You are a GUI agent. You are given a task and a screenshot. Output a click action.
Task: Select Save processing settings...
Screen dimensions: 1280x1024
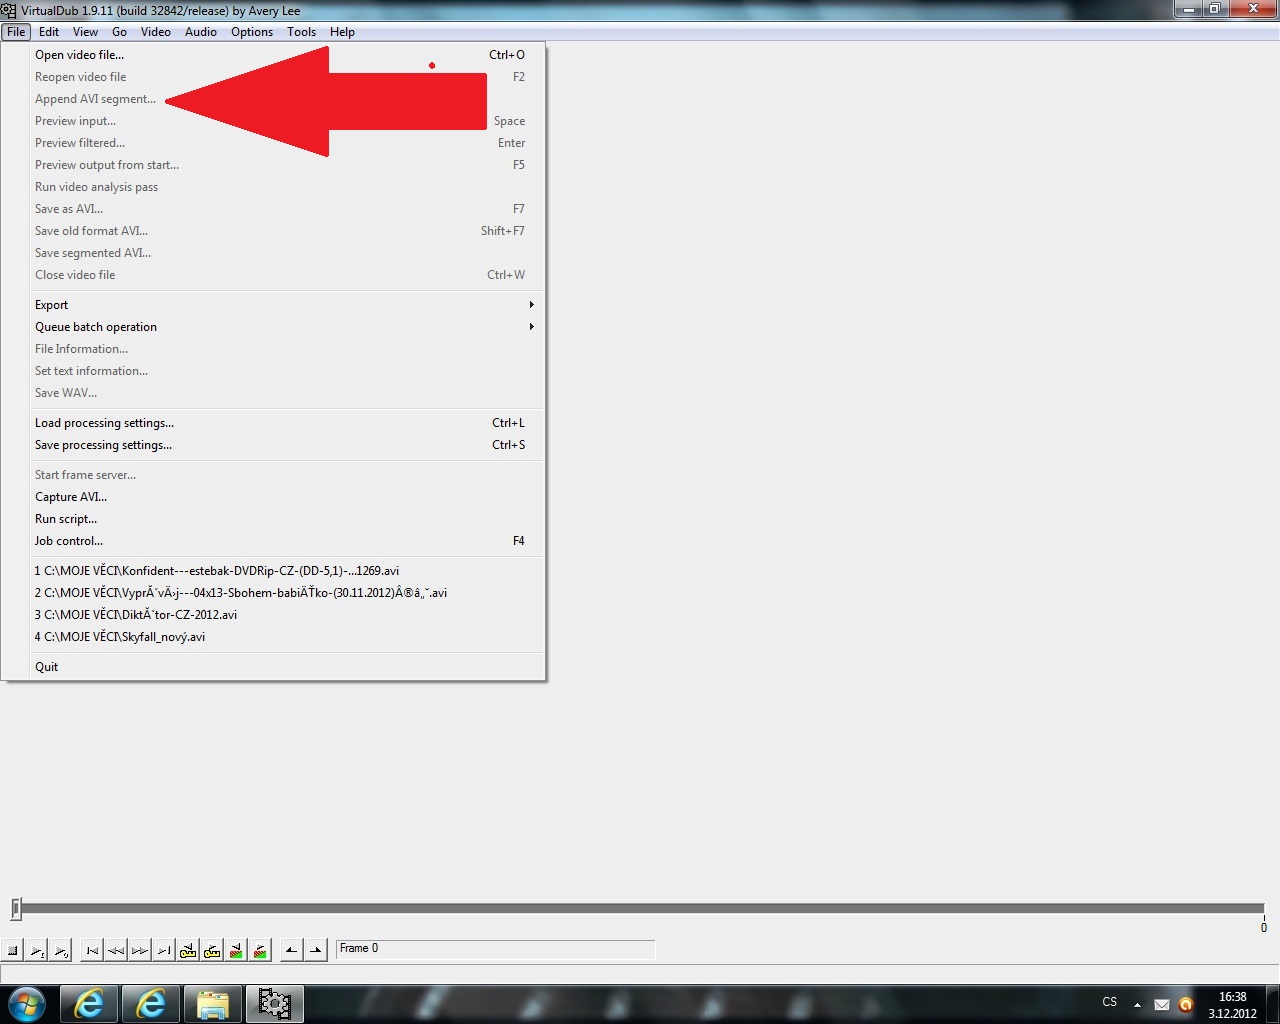[x=274, y=445]
